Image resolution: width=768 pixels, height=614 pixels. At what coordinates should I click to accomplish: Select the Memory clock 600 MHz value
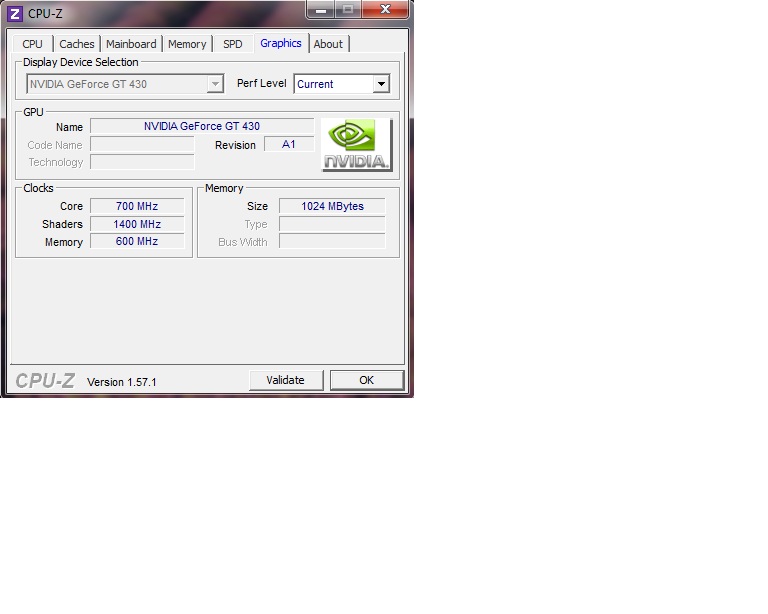point(137,241)
